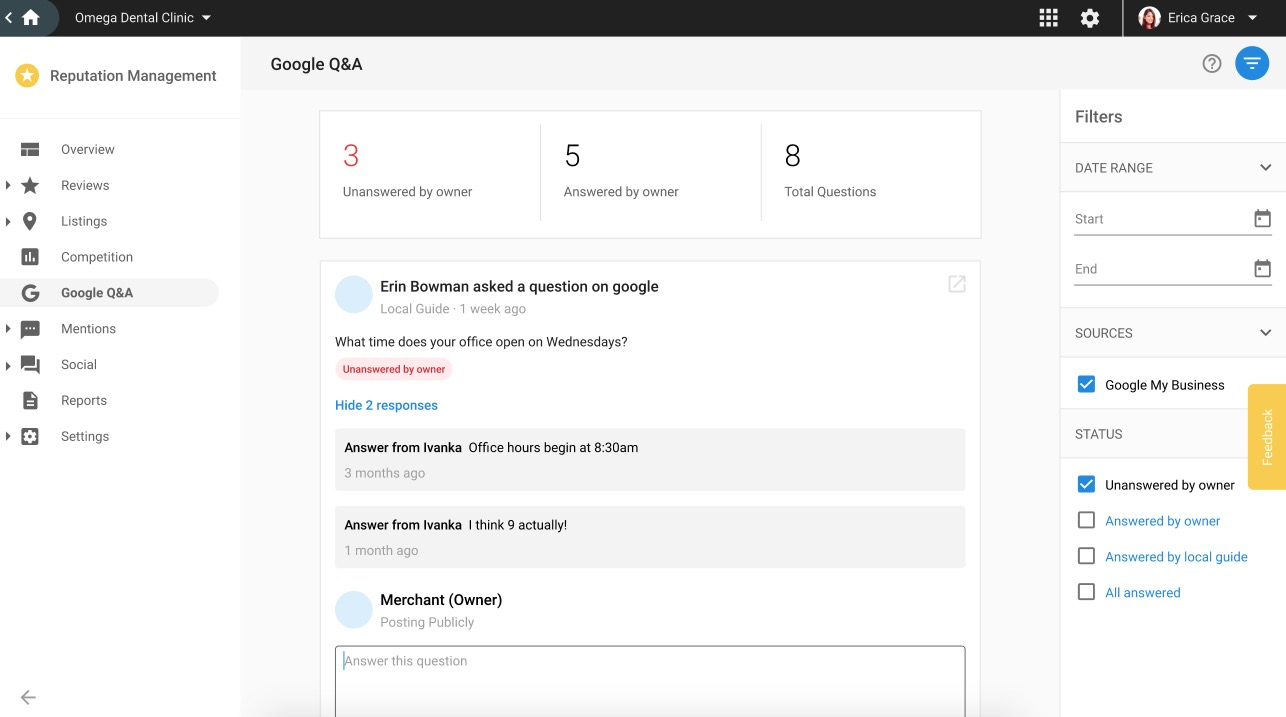Click the Overview sidebar icon
Image resolution: width=1286 pixels, height=717 pixels.
[30, 149]
